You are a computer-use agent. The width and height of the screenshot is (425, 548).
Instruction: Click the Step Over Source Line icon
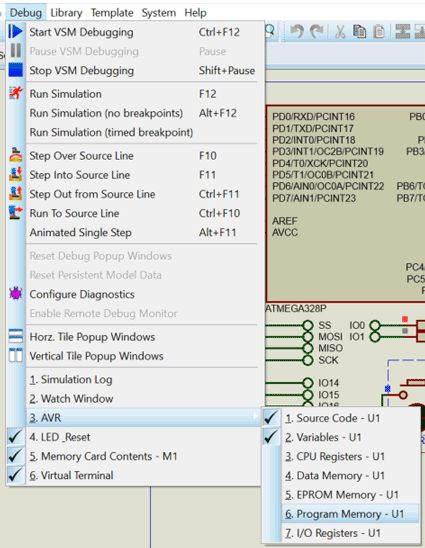(15, 155)
